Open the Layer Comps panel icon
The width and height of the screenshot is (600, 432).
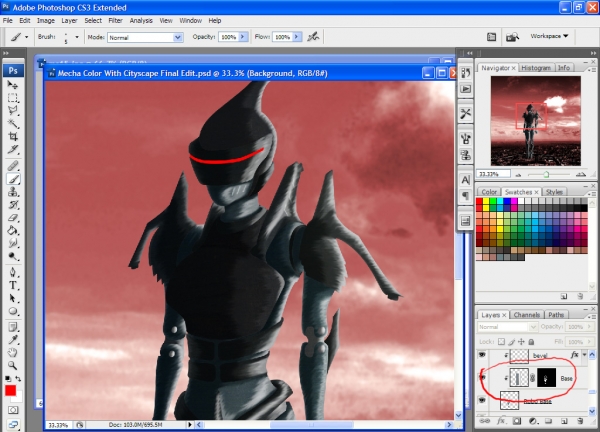466,221
